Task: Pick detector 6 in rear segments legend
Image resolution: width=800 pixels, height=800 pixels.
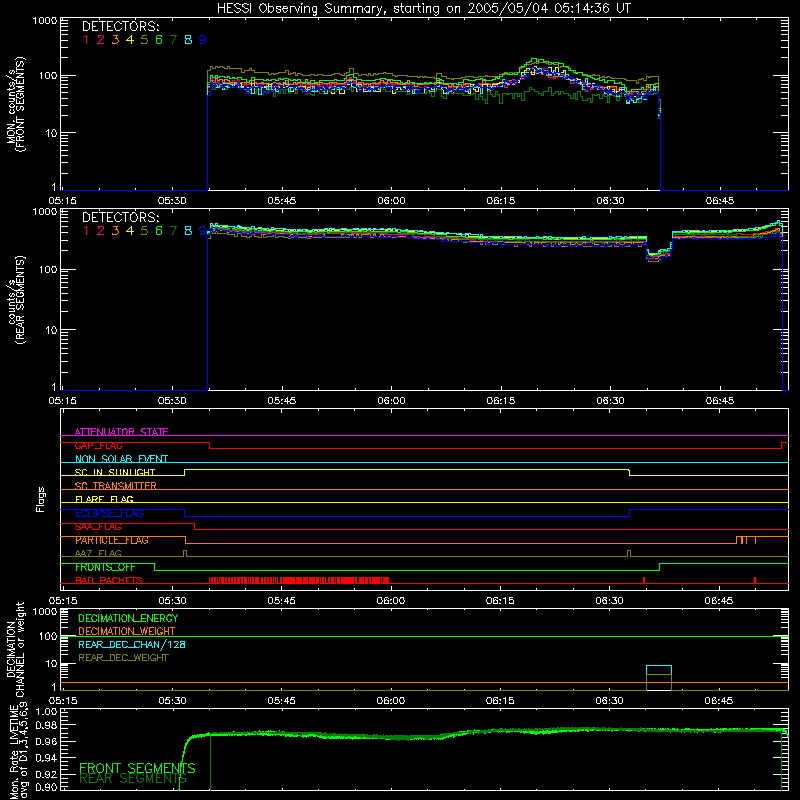Action: point(159,231)
